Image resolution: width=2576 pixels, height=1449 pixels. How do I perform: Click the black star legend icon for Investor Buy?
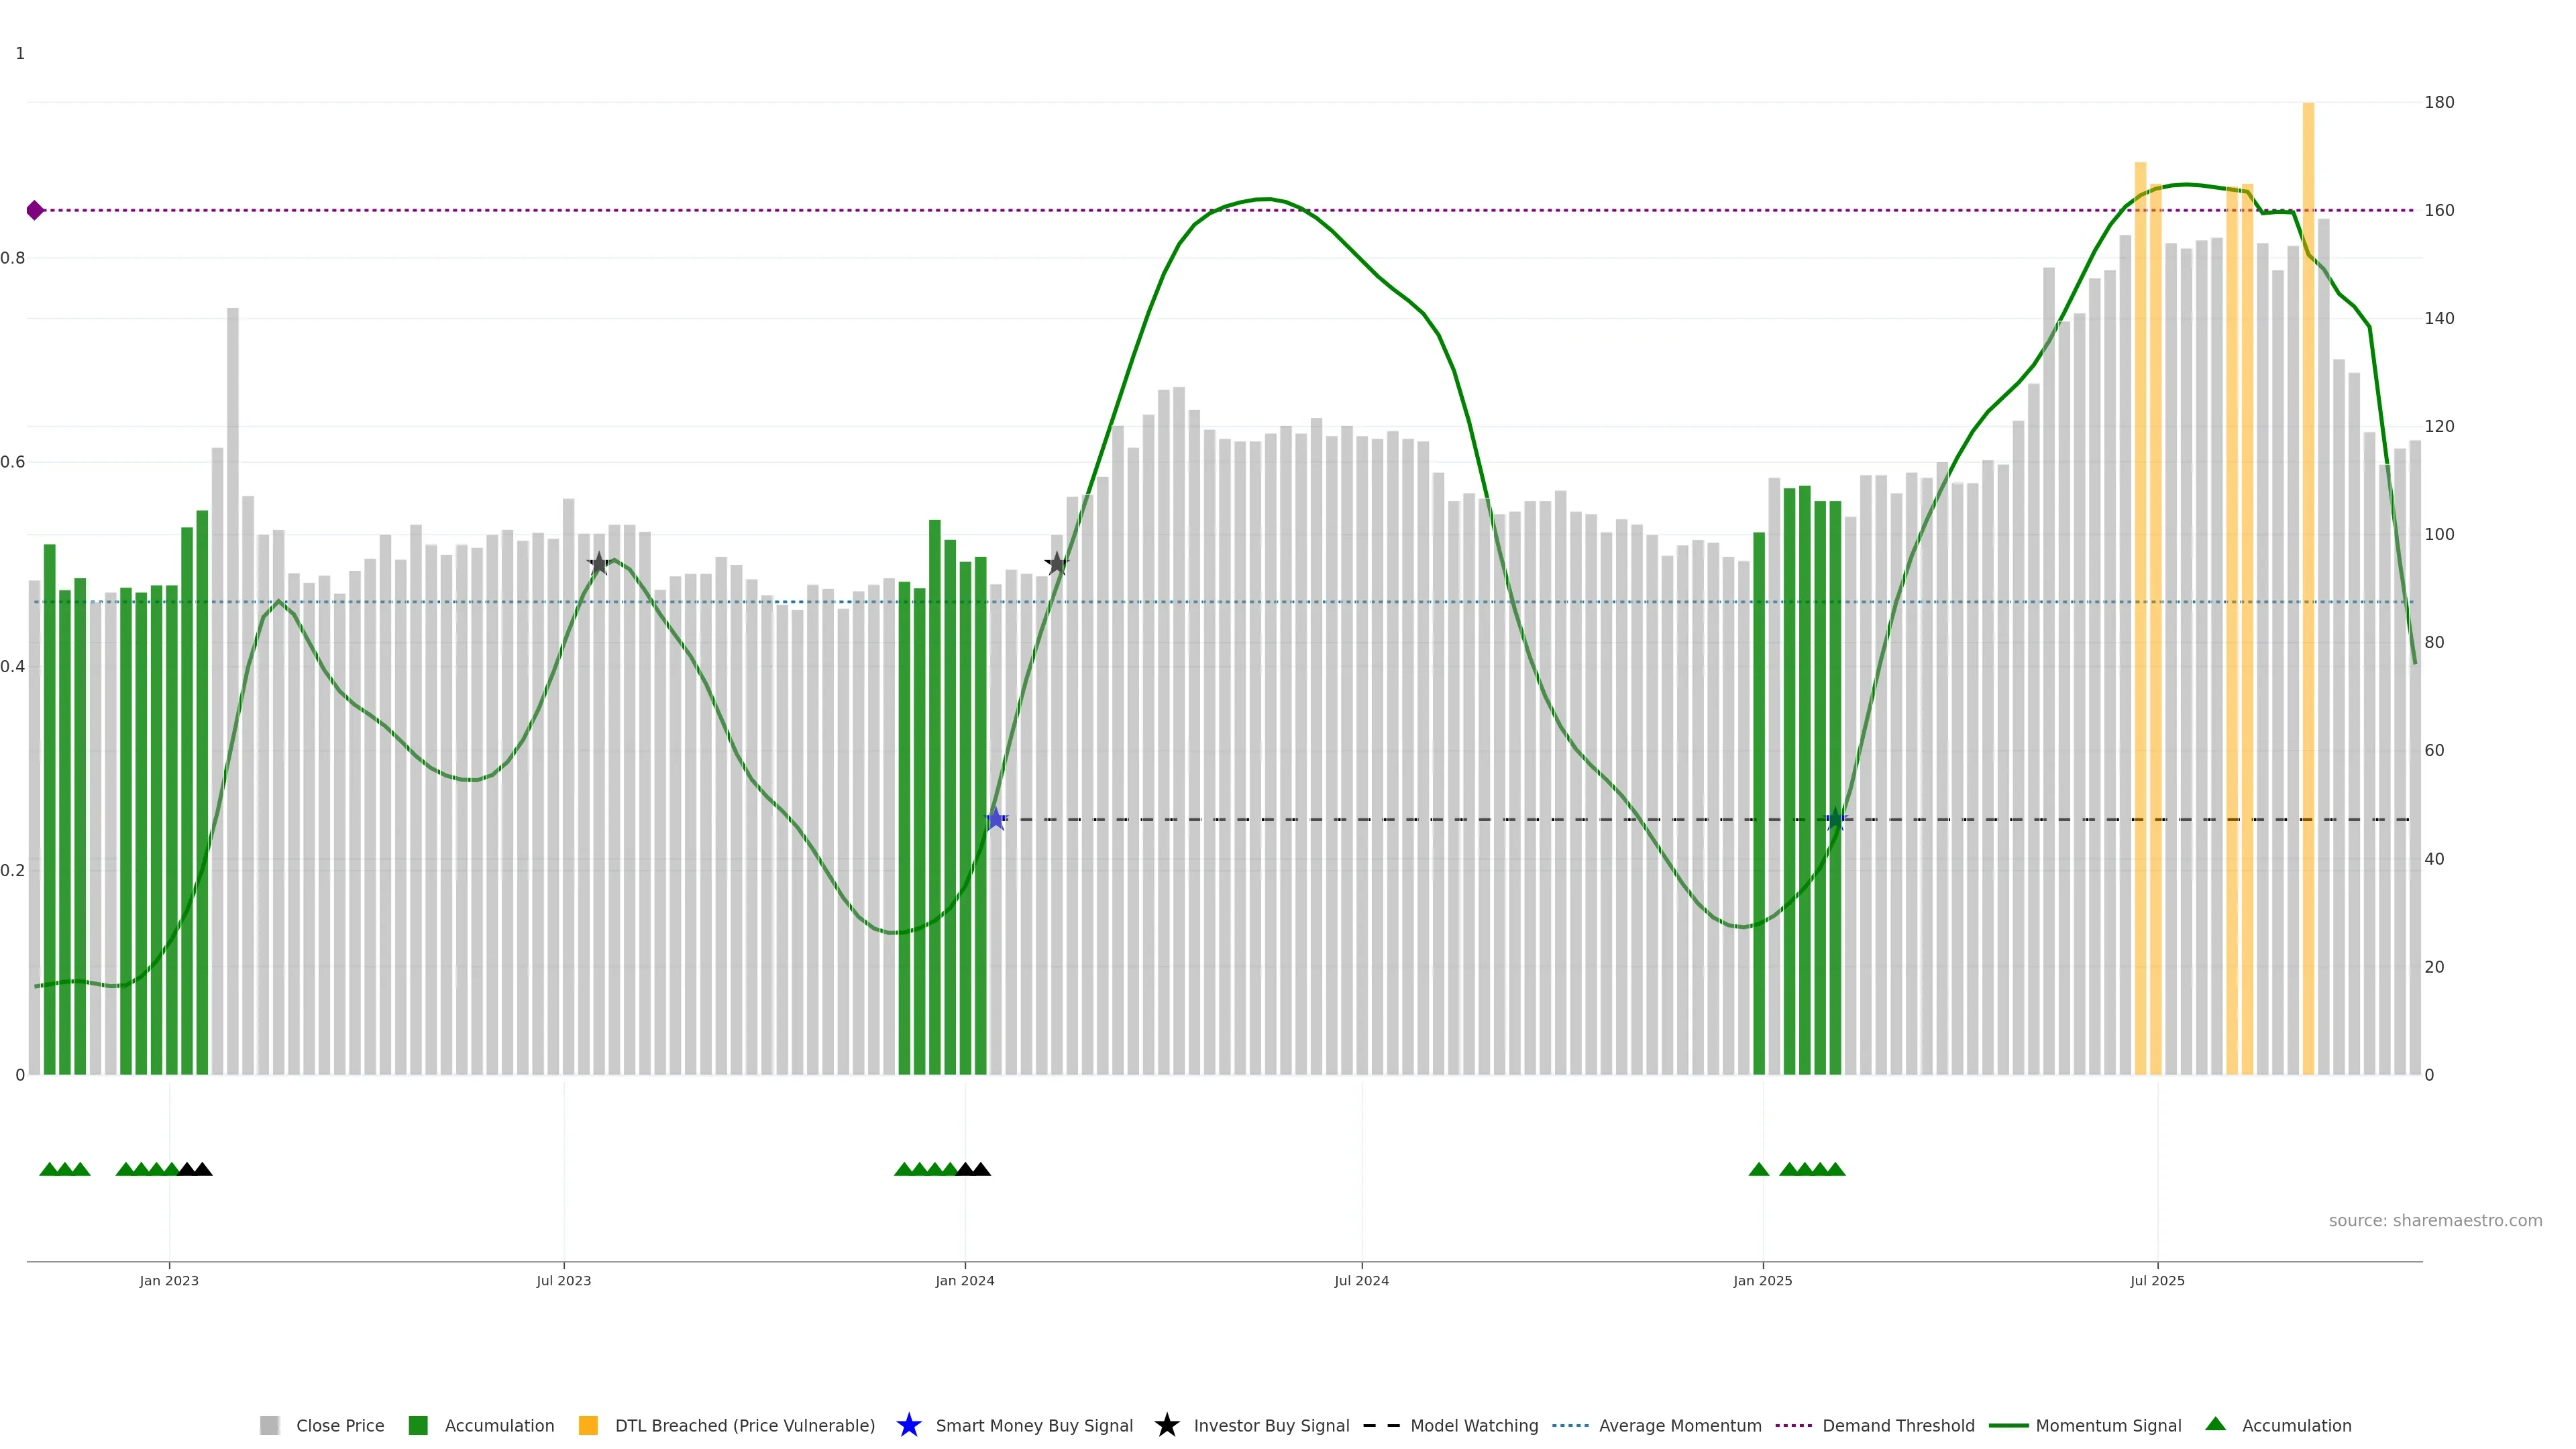[1166, 1425]
